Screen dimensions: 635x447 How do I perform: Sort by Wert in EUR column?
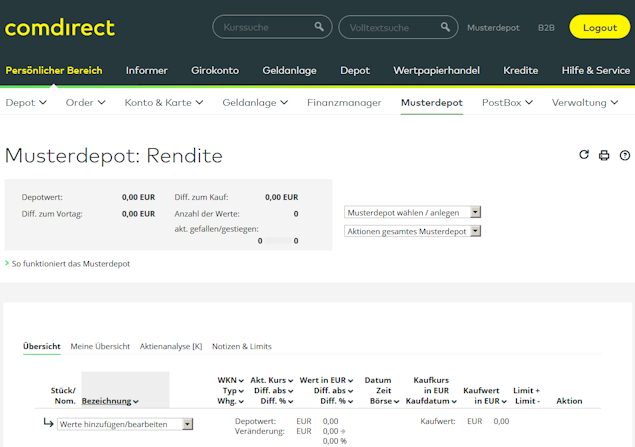click(326, 380)
